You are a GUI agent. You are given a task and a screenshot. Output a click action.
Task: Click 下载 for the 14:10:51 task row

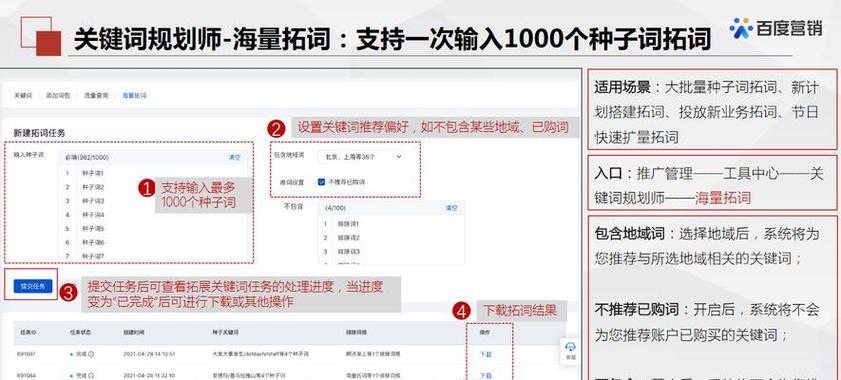(x=485, y=354)
